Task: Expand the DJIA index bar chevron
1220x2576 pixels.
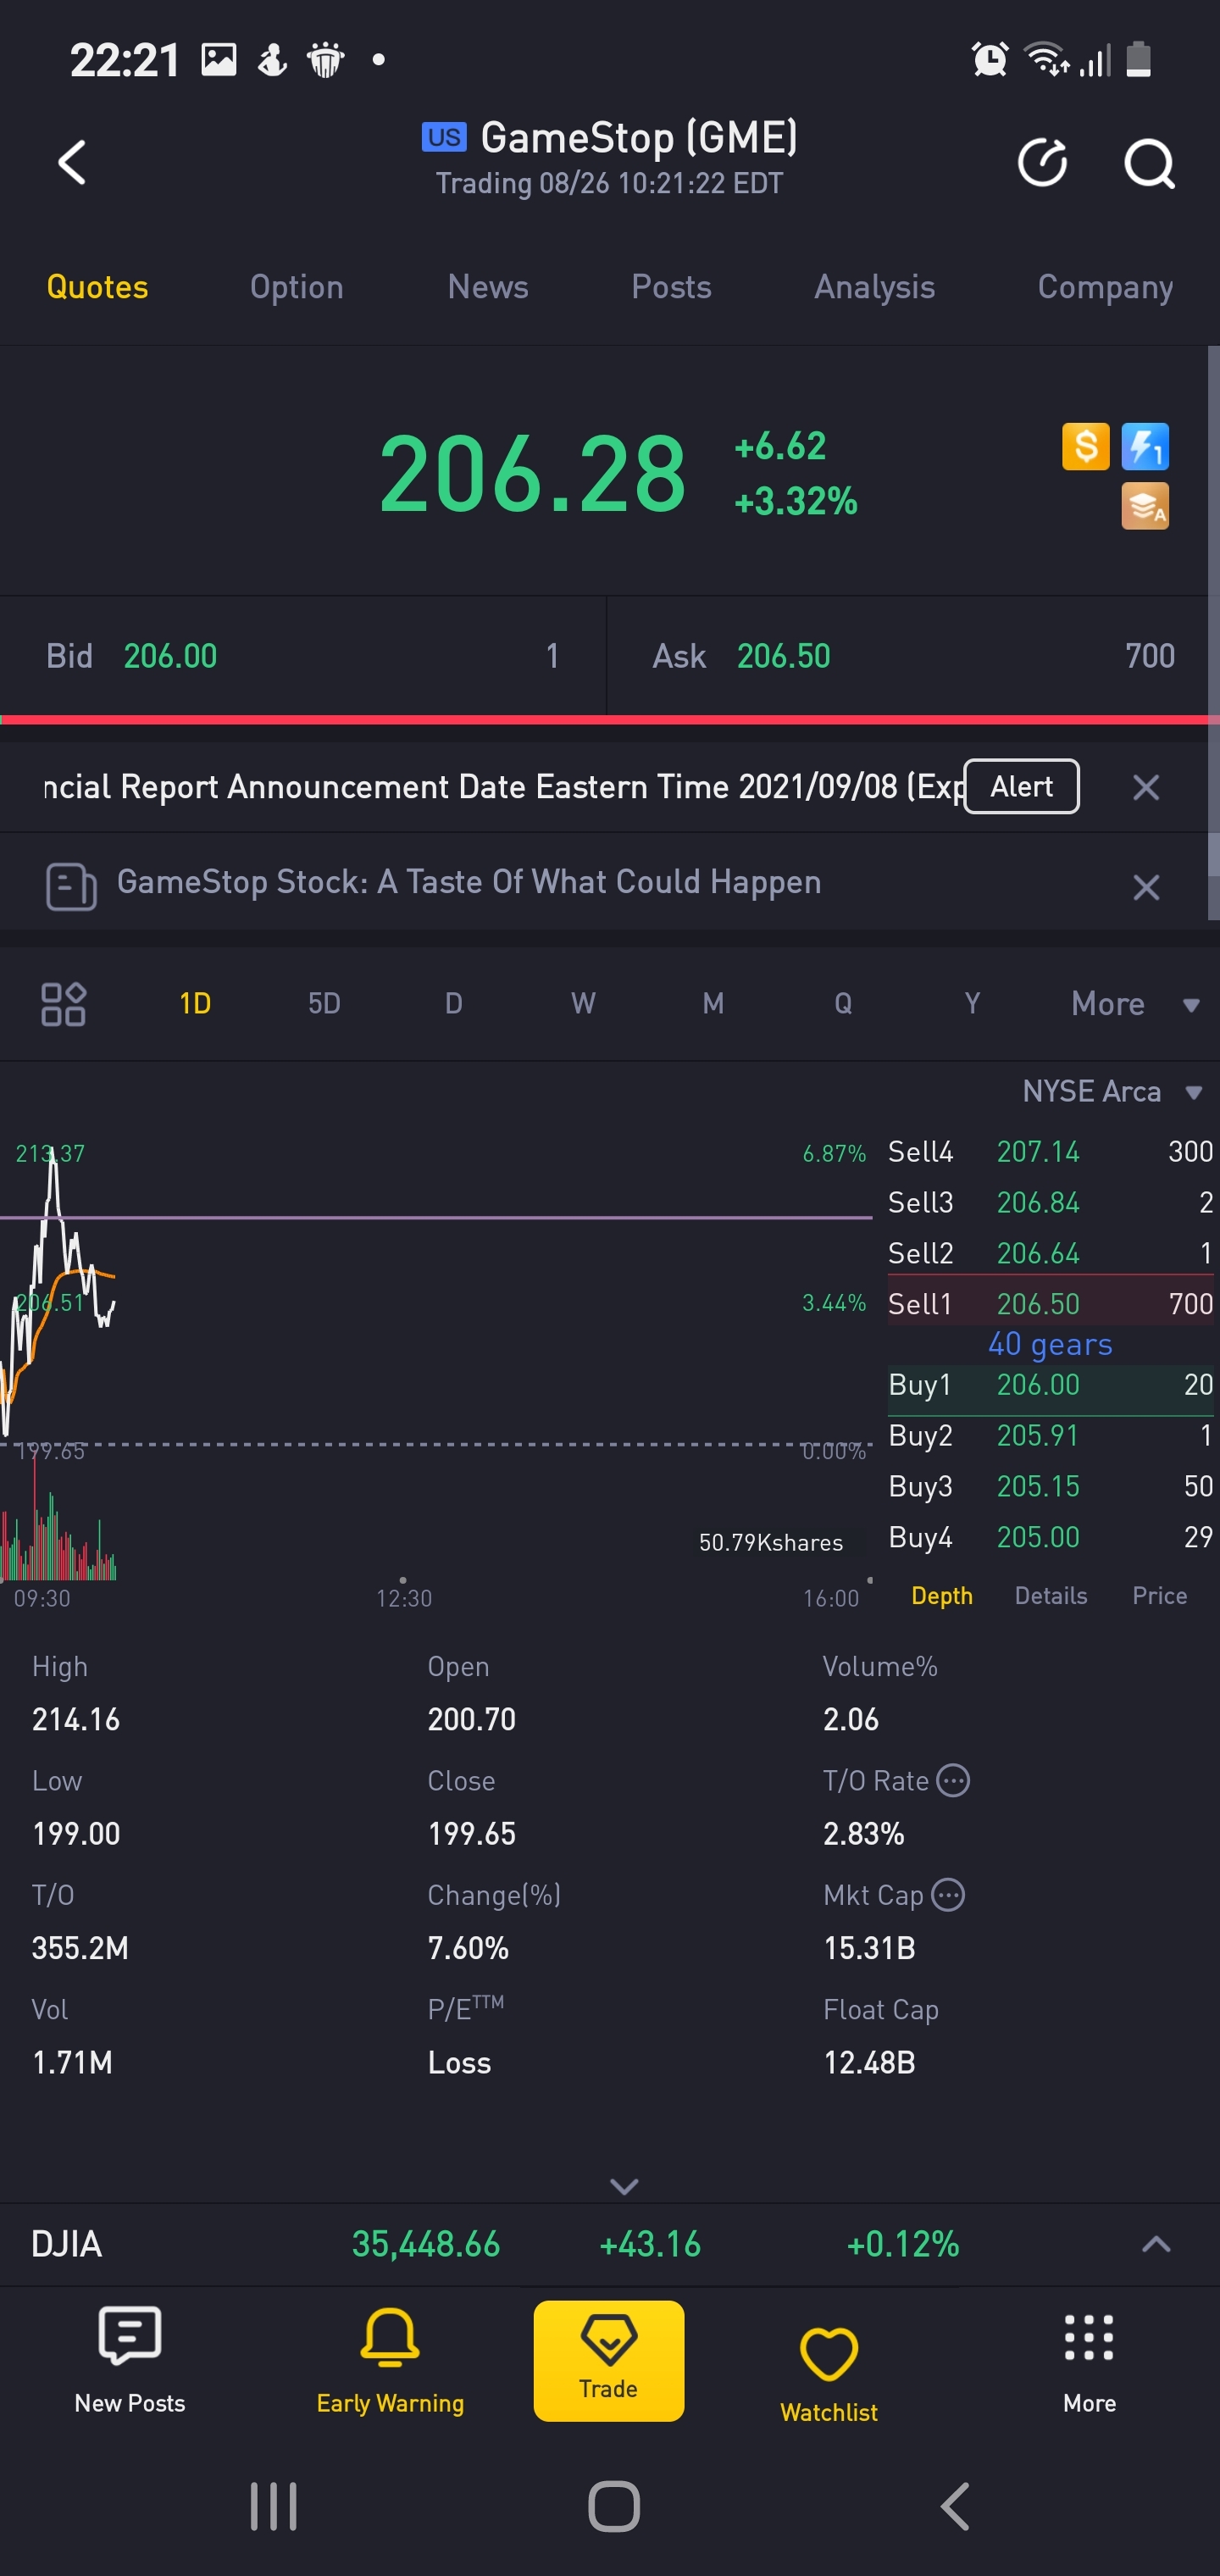Action: click(1156, 2244)
